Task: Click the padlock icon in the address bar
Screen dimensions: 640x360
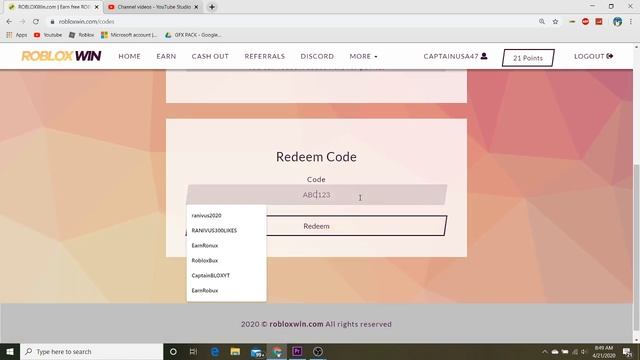Action: pyautogui.click(x=52, y=22)
